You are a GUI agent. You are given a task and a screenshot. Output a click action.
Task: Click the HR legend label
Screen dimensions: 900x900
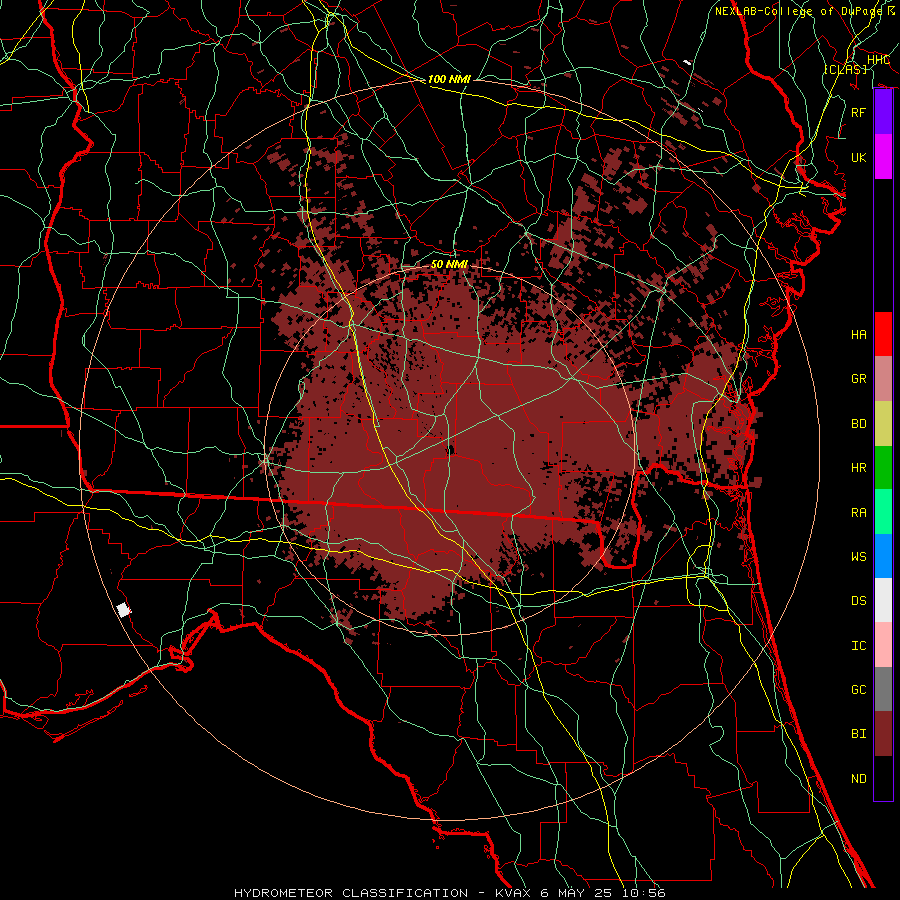tap(858, 468)
